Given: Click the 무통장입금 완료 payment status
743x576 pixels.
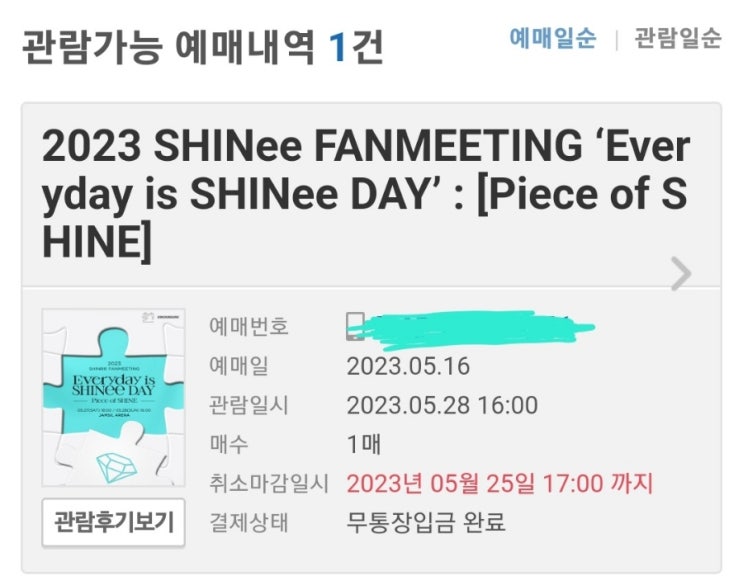Looking at the screenshot, I should 426,522.
